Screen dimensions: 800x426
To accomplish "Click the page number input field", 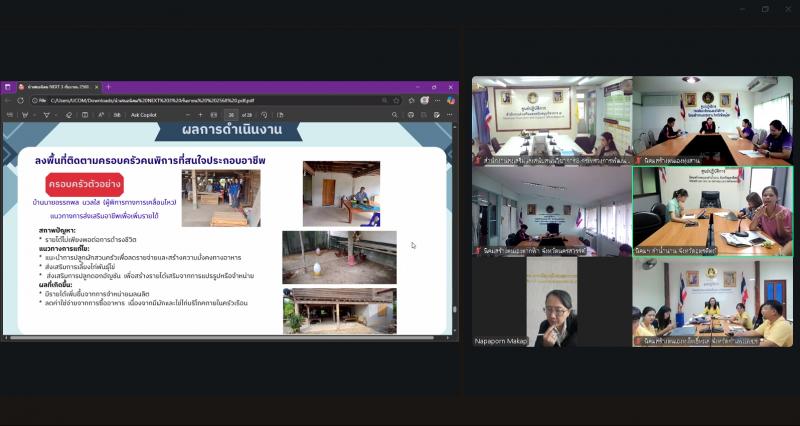I will [231, 115].
